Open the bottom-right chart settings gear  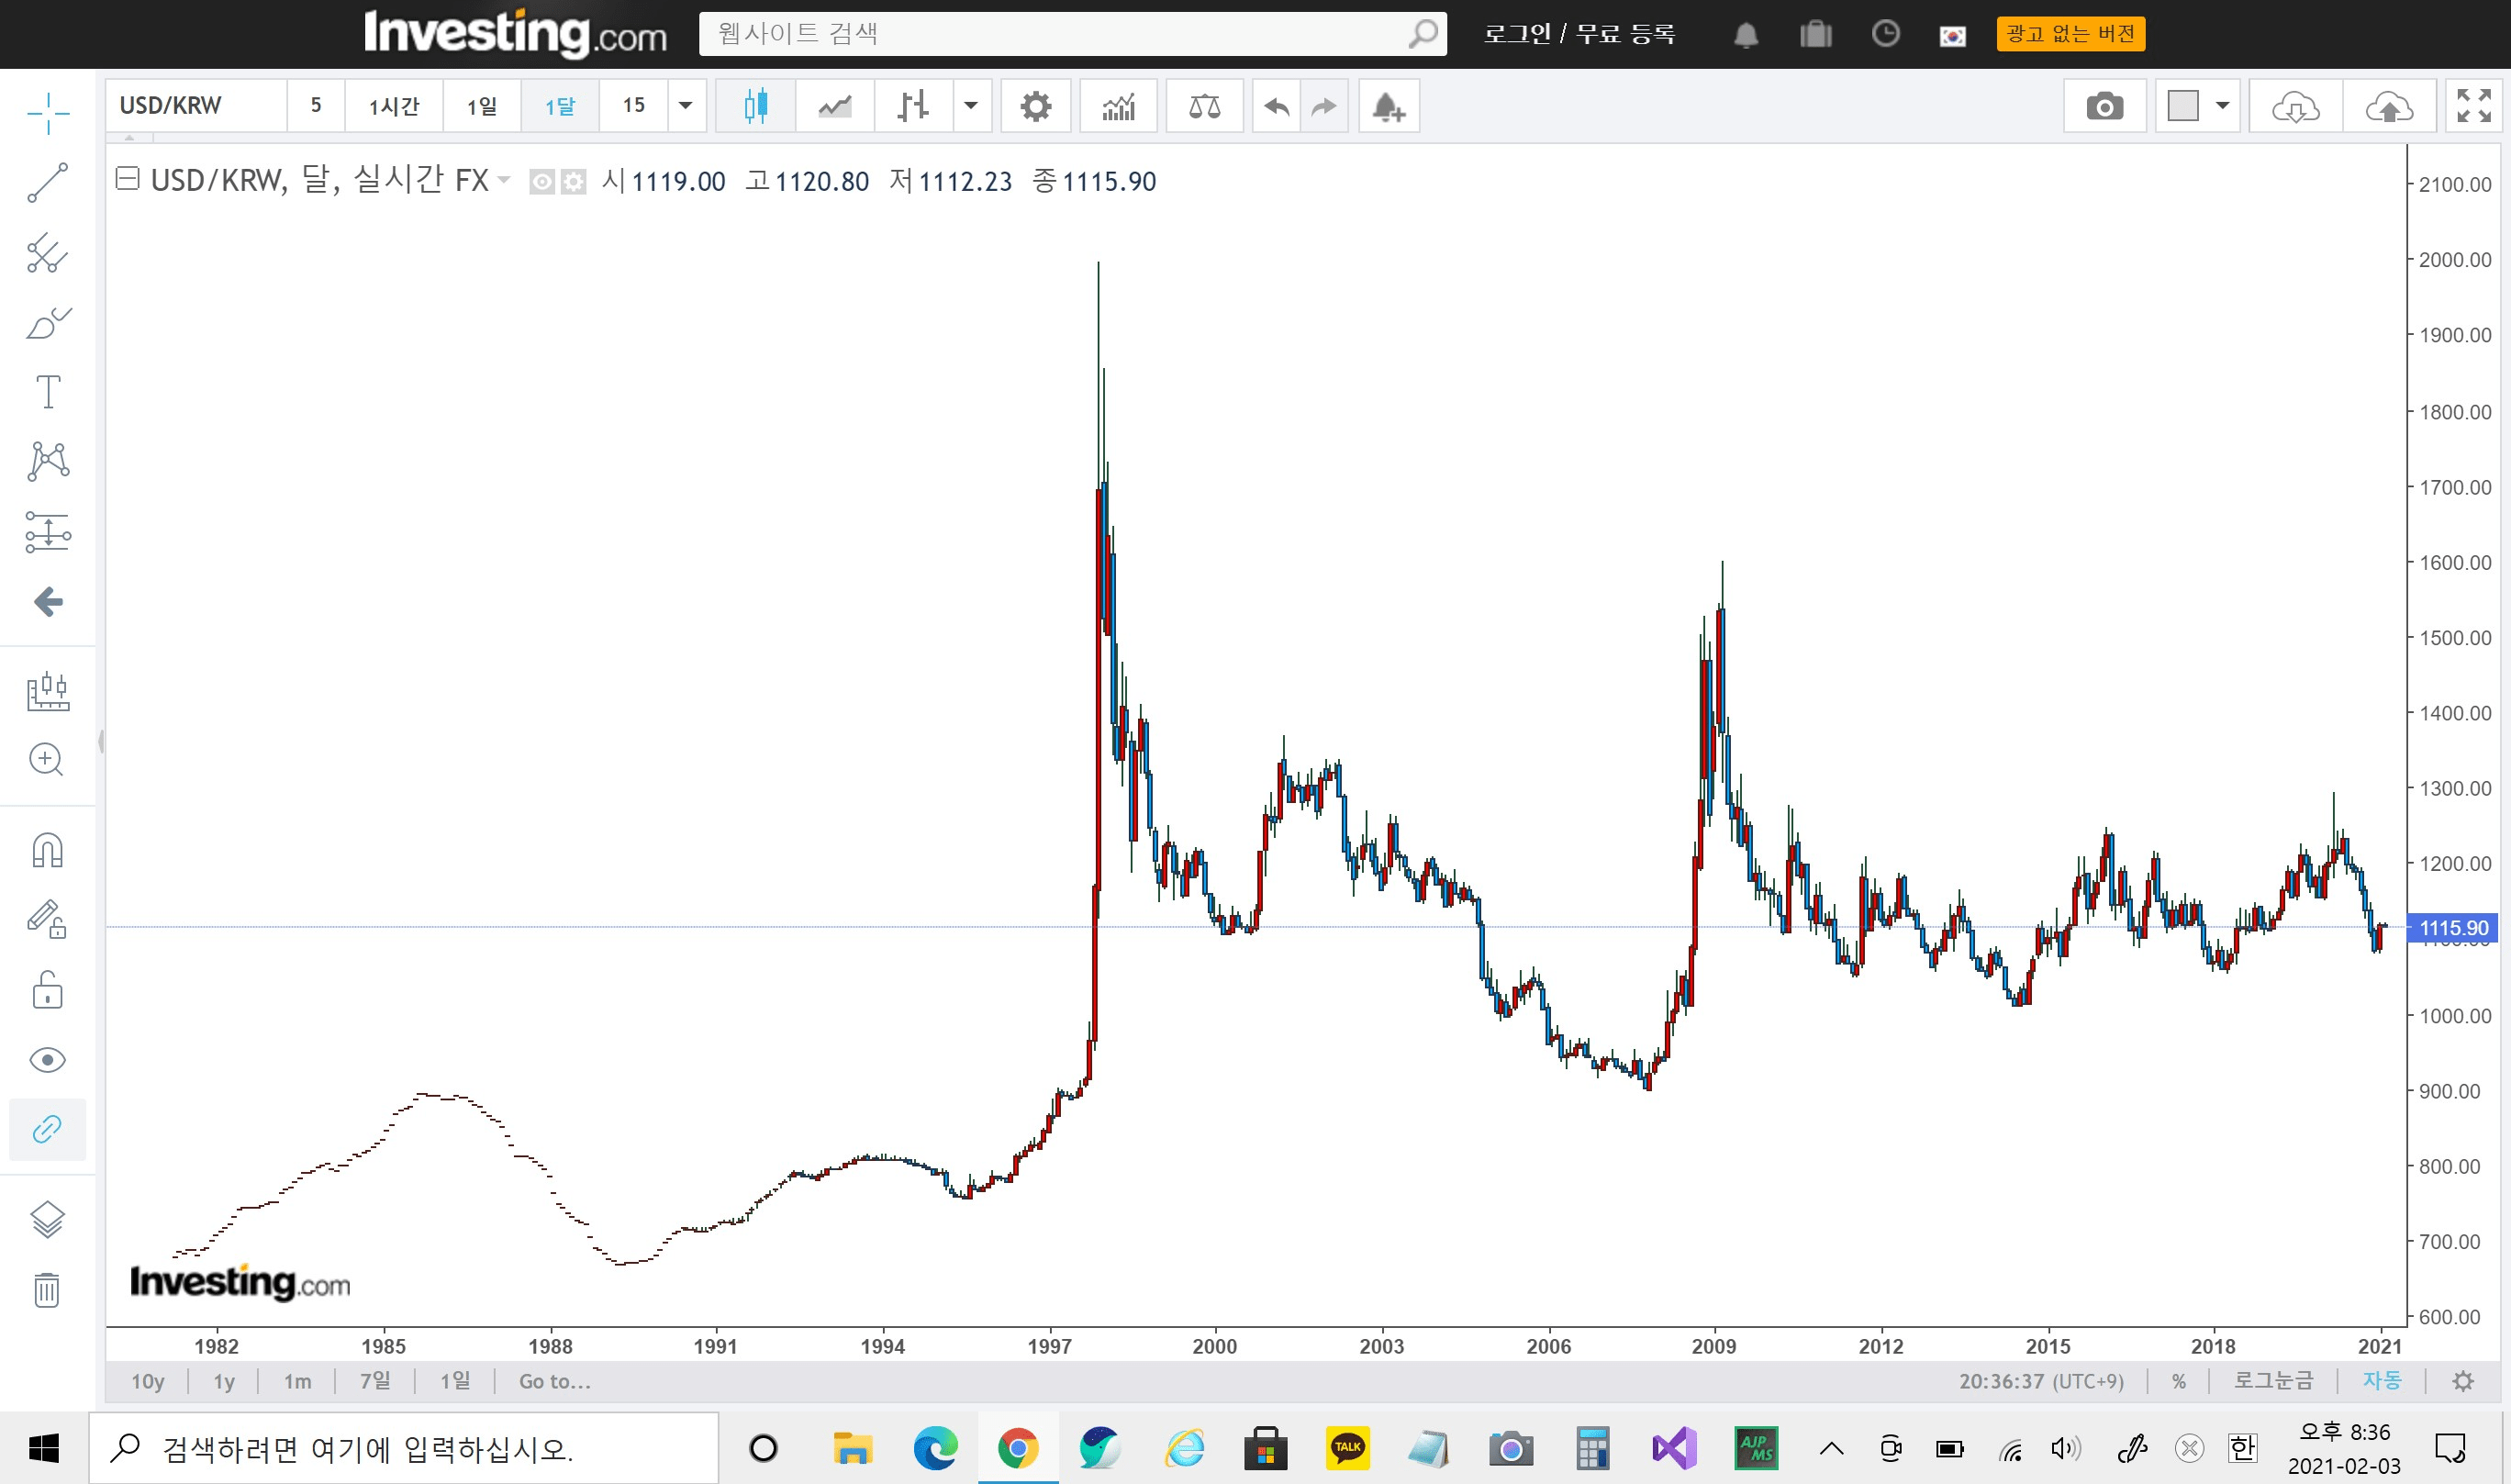(x=2463, y=1381)
